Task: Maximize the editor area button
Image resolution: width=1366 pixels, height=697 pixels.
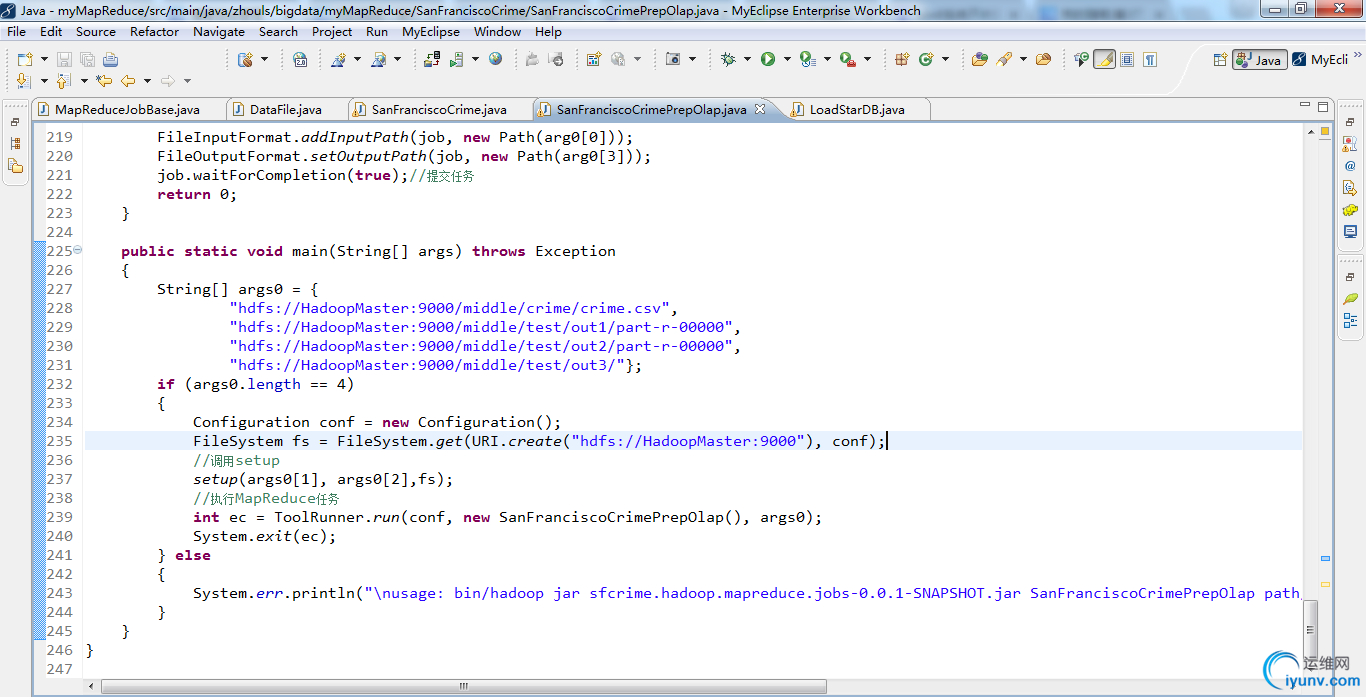Action: coord(1322,106)
